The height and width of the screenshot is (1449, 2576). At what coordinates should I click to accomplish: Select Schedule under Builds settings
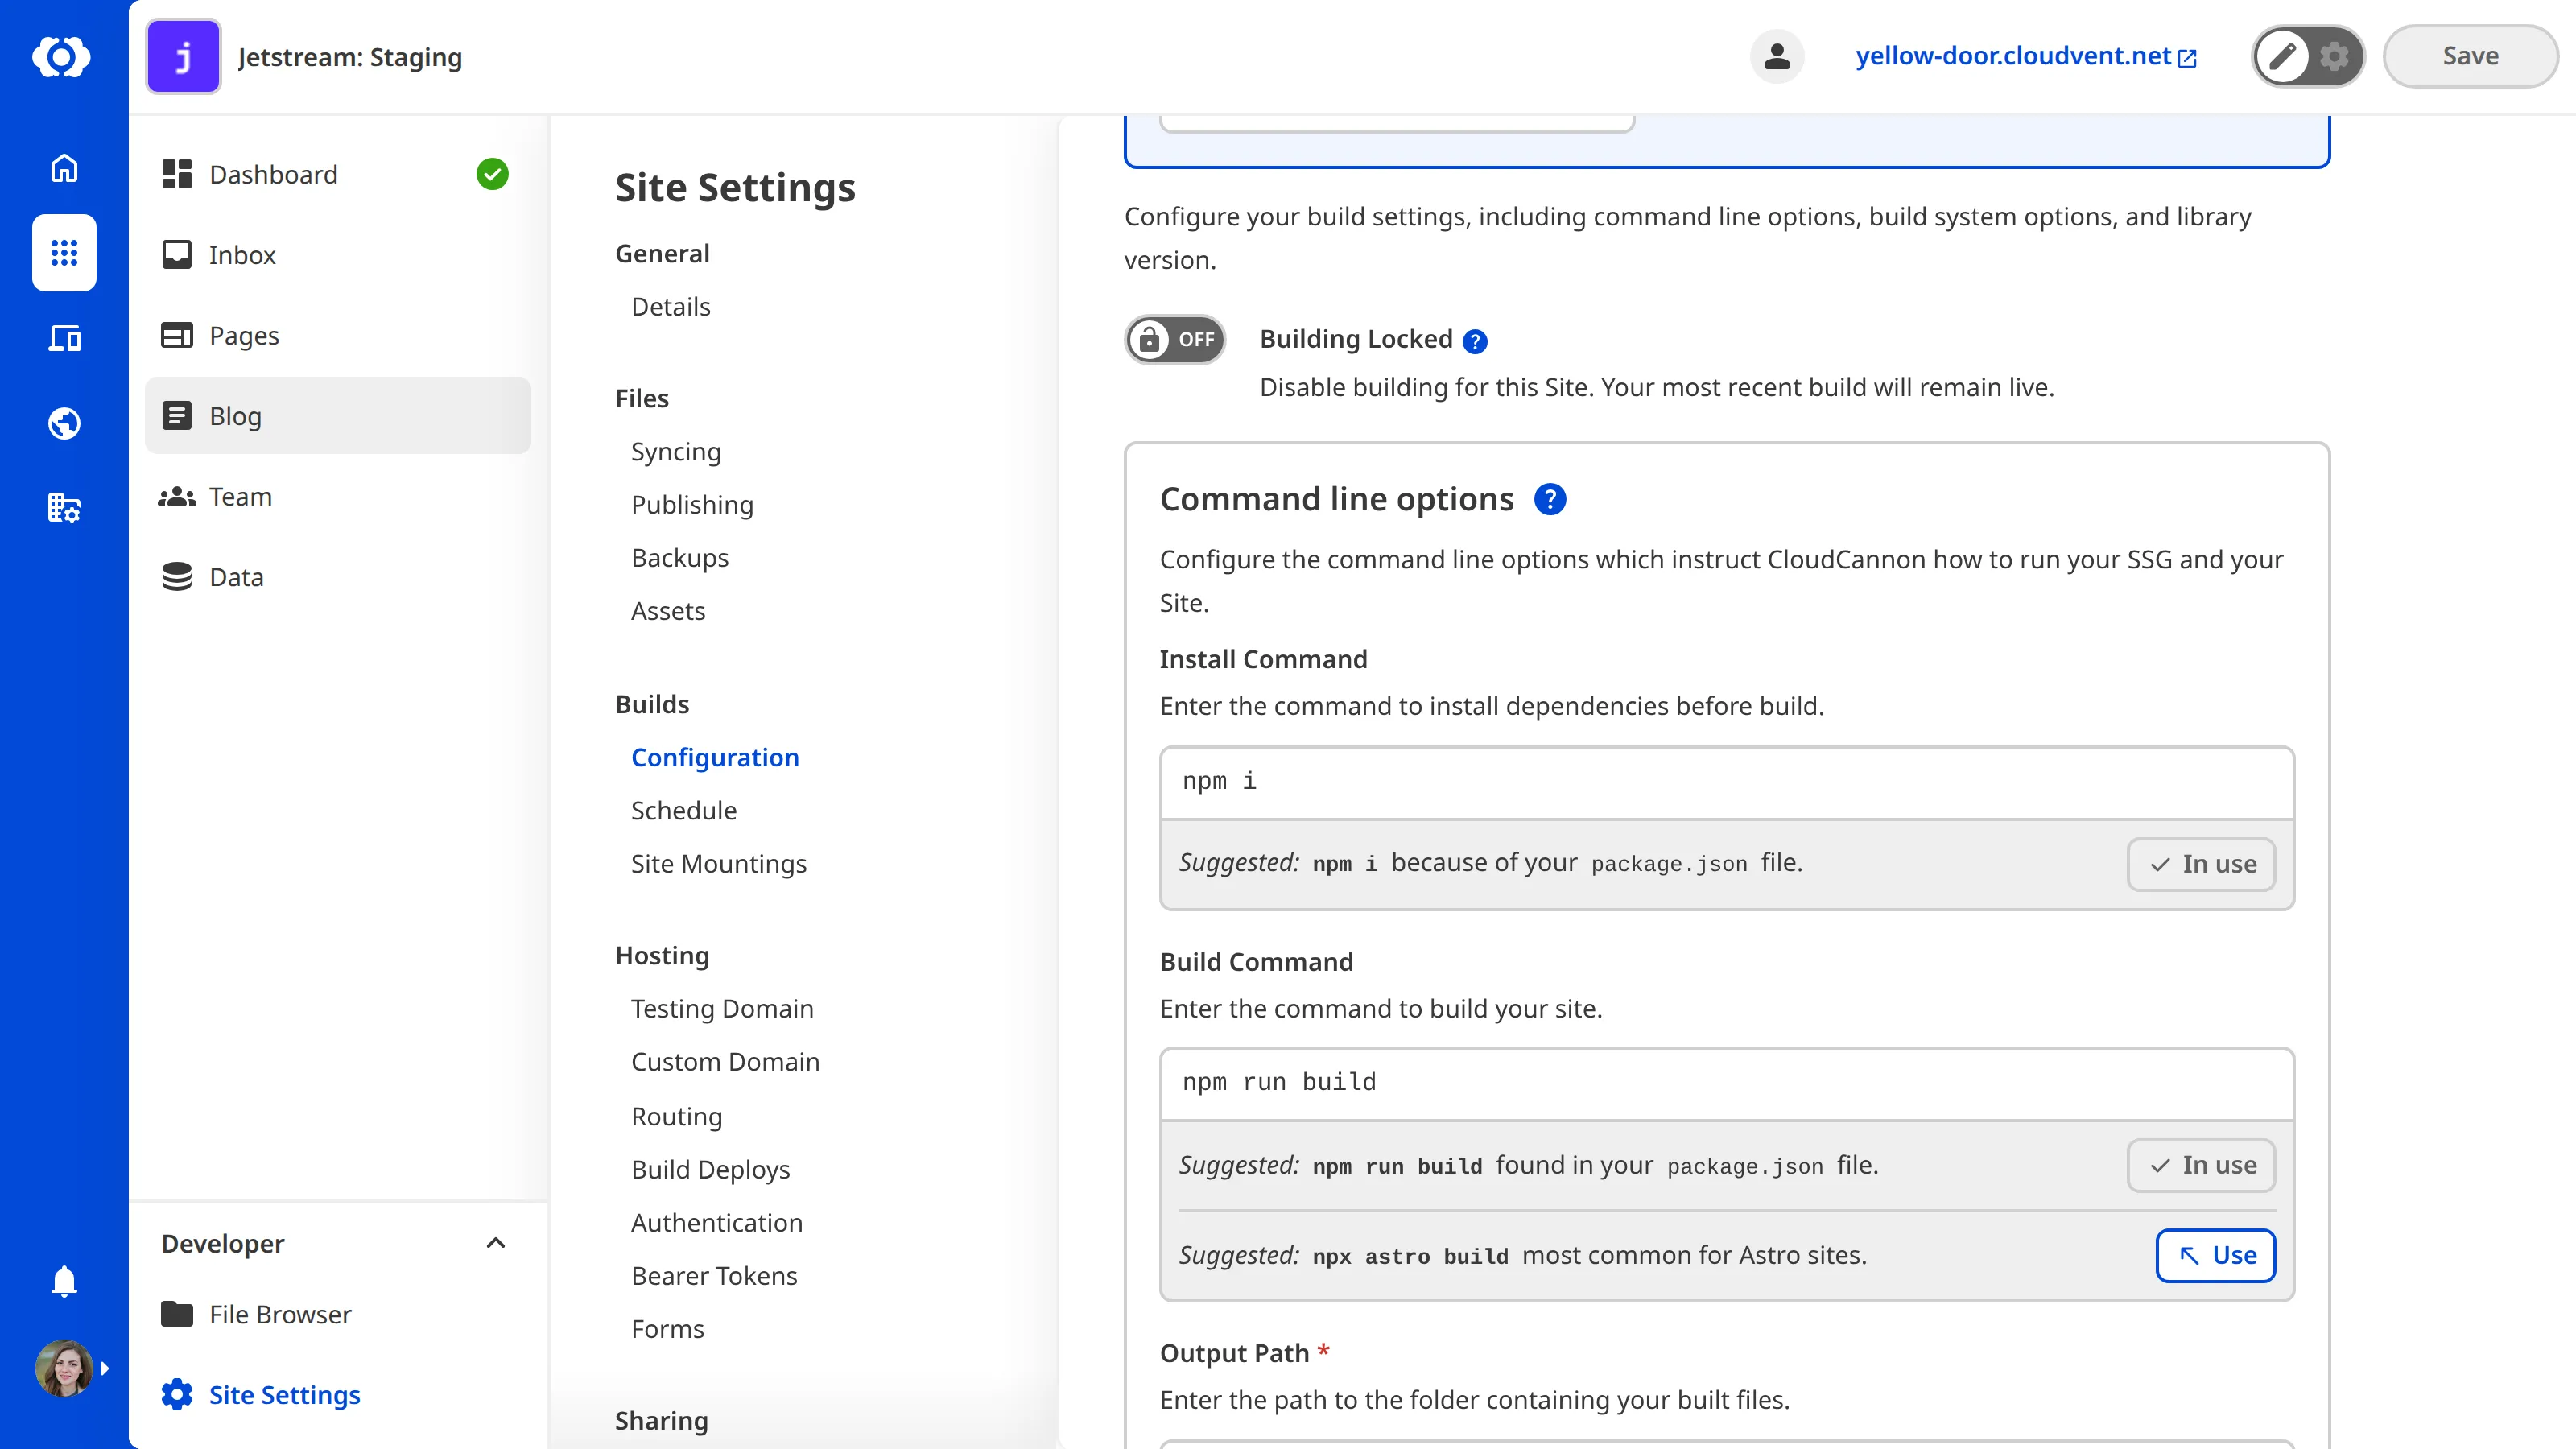[683, 810]
